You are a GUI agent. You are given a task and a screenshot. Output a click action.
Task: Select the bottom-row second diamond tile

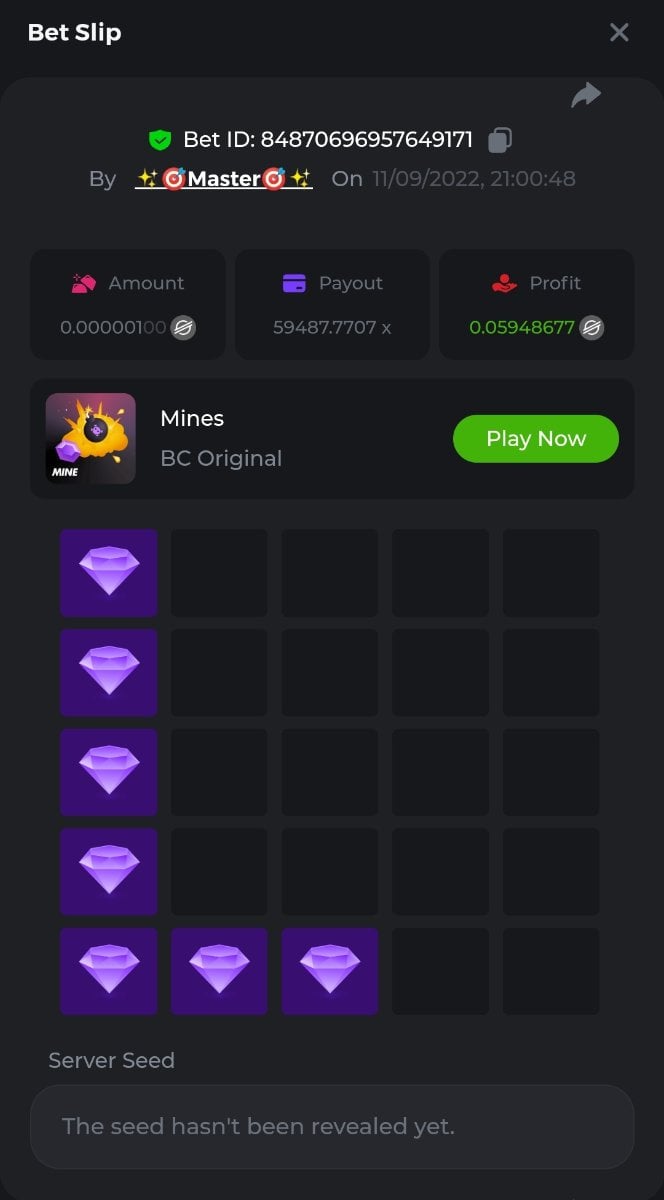point(220,972)
